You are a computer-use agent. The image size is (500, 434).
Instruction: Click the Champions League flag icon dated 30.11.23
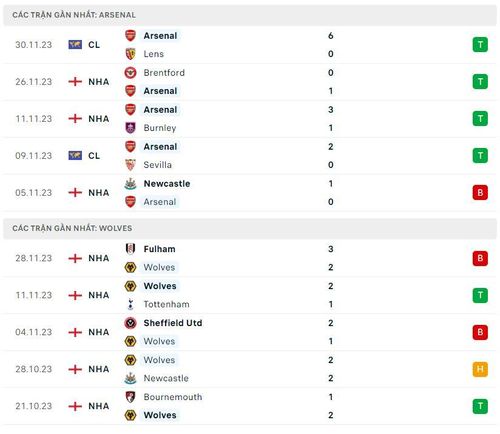[75, 44]
